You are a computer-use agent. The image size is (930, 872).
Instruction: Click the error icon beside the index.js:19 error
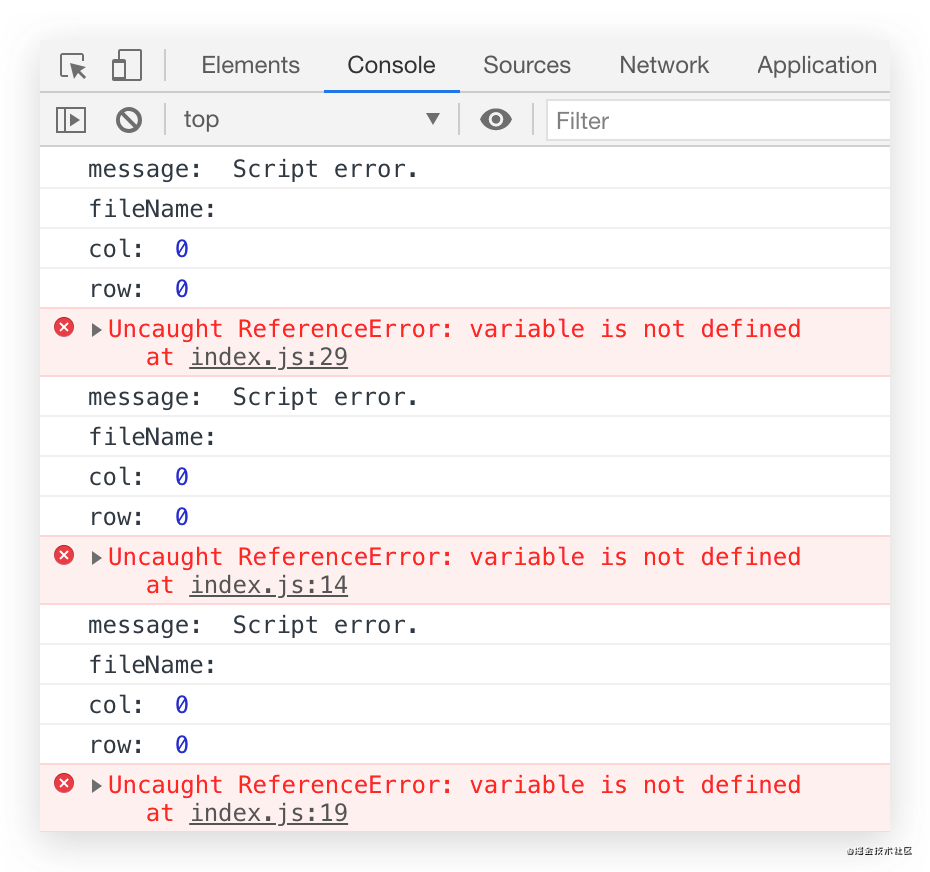point(64,783)
